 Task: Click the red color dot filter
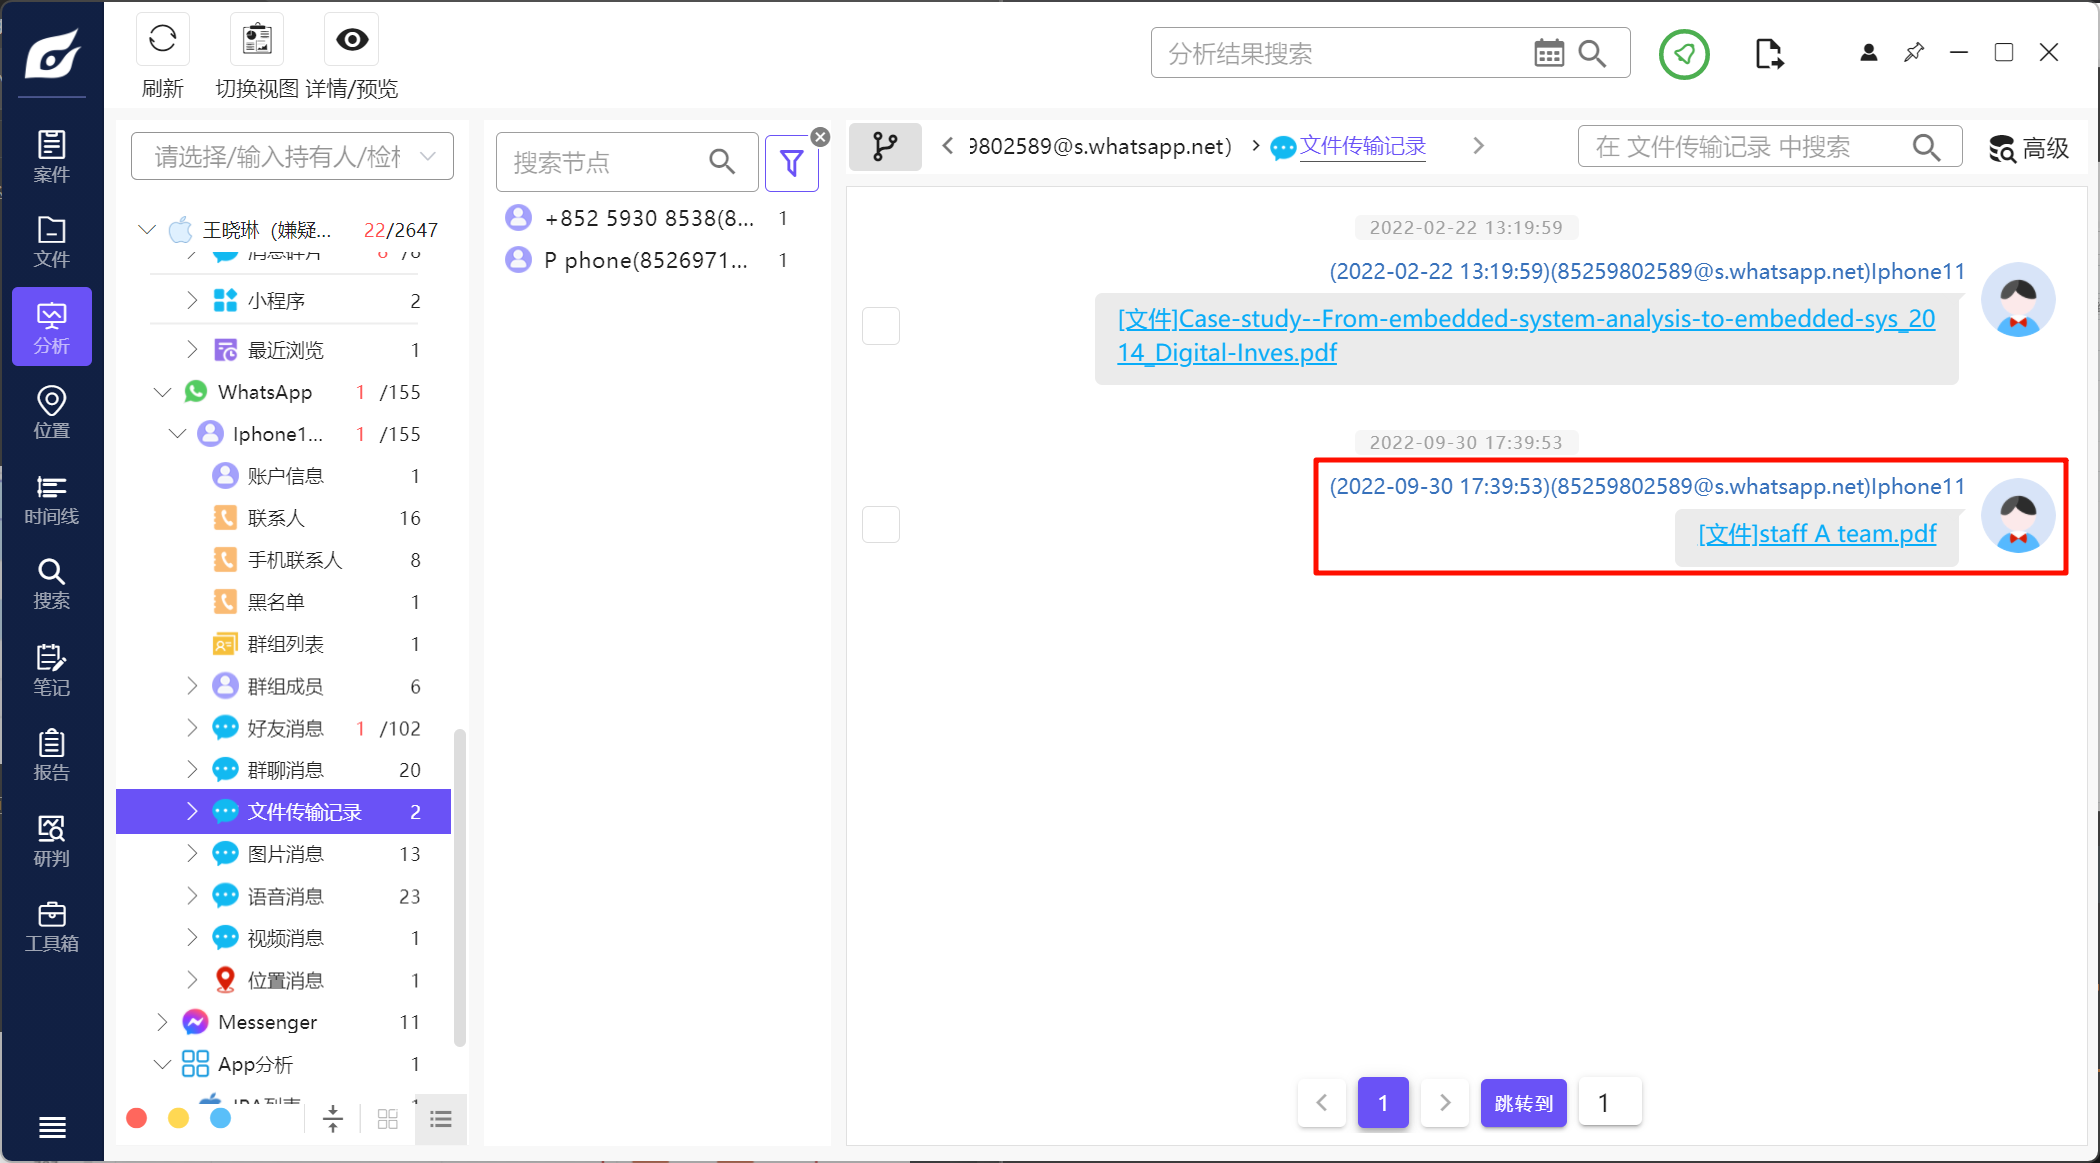[137, 1118]
